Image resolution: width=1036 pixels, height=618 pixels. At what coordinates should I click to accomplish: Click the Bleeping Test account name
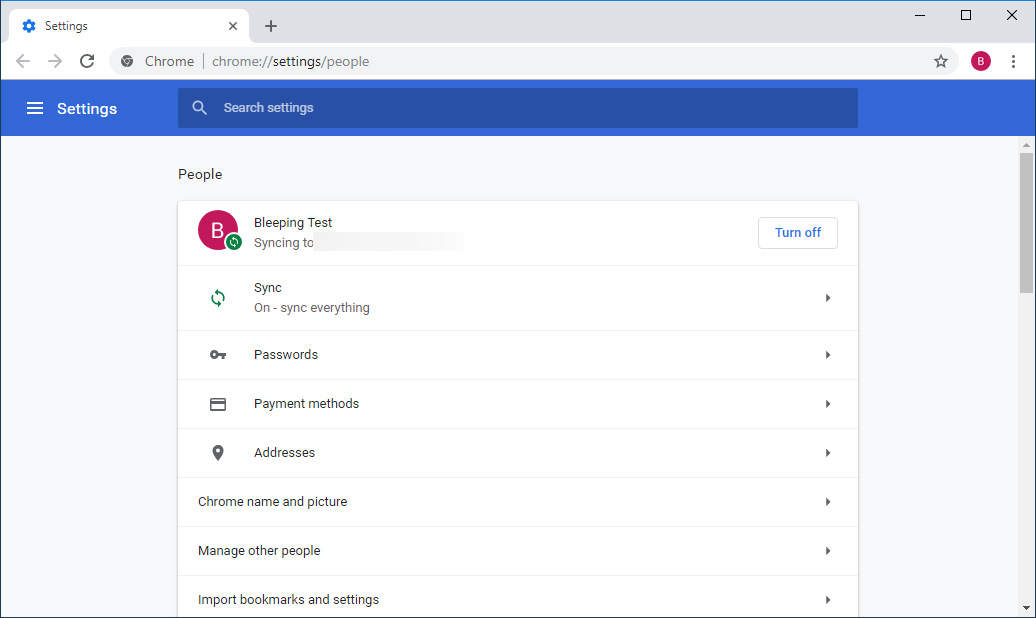293,223
